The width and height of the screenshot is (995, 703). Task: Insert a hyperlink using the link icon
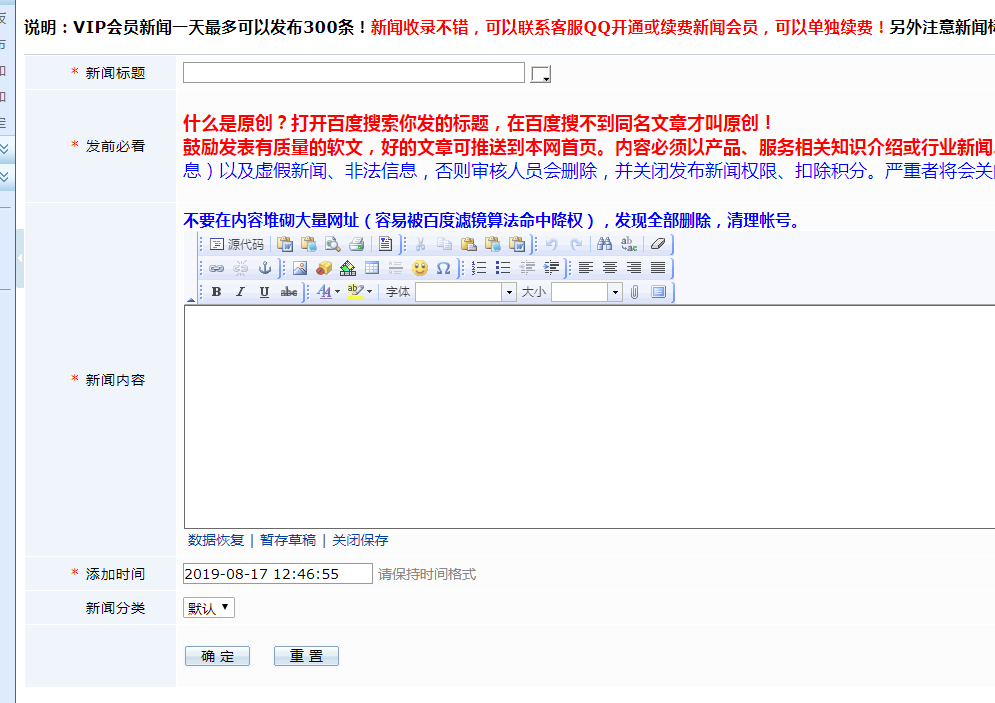point(215,268)
